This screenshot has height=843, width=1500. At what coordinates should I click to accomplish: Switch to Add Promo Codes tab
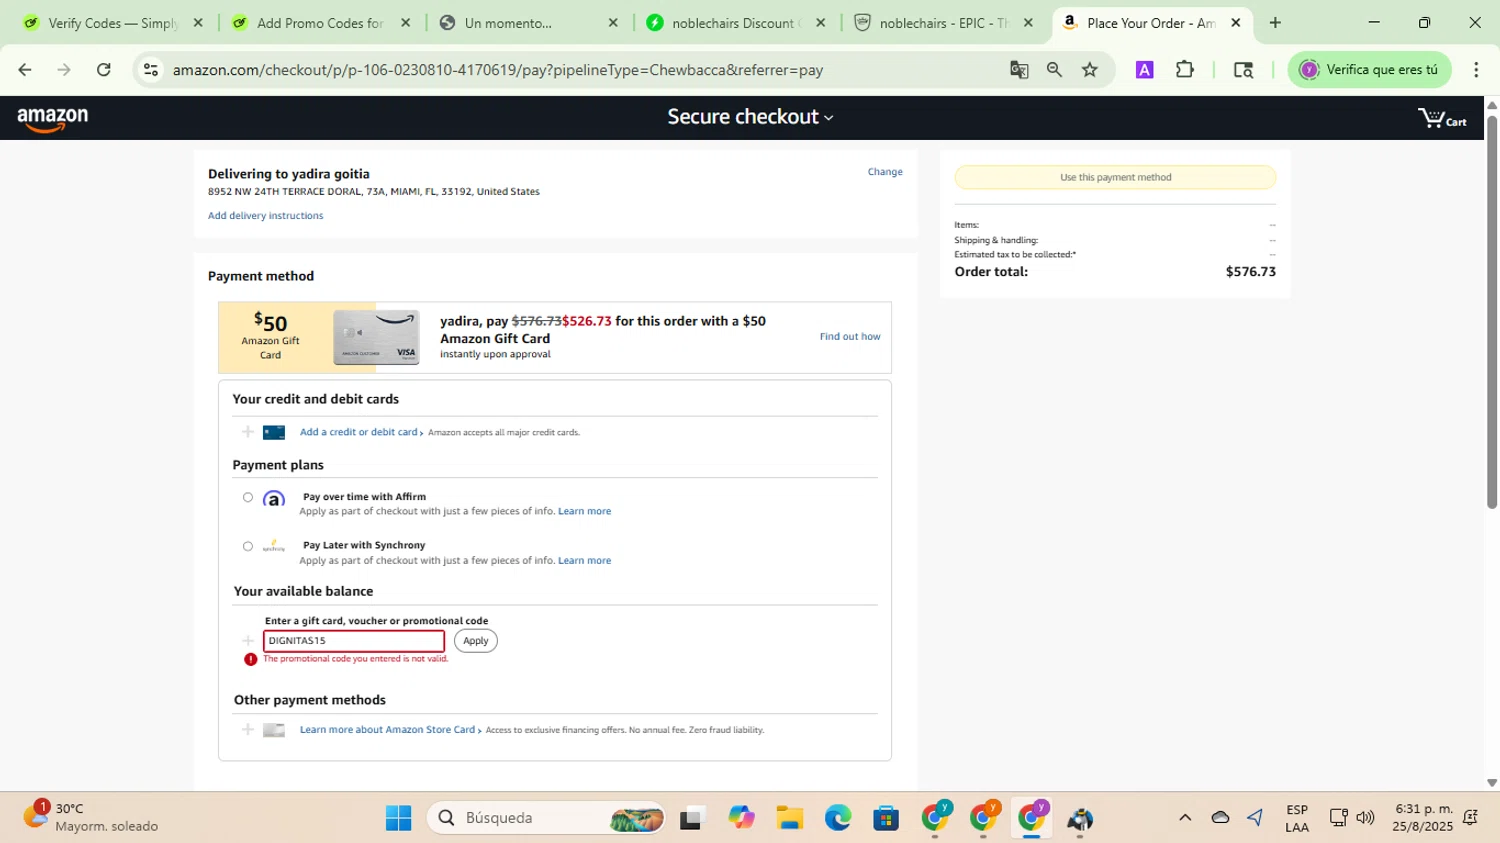[x=318, y=23]
